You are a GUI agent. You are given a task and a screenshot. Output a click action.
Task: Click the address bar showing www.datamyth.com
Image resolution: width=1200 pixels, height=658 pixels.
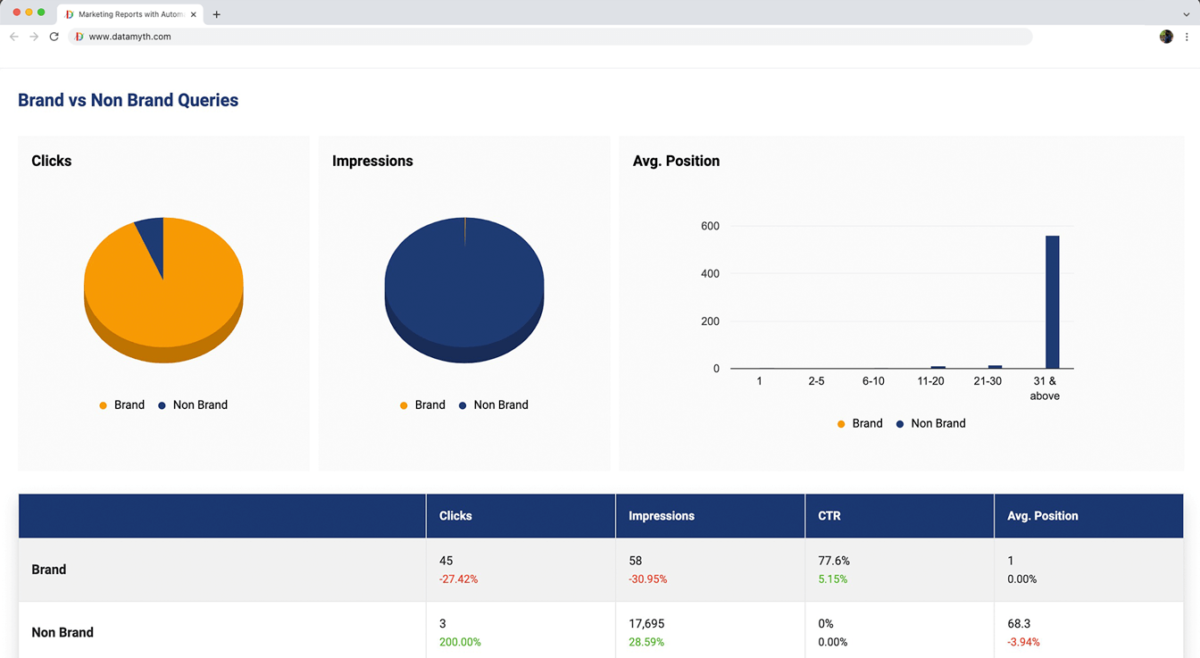(200, 36)
